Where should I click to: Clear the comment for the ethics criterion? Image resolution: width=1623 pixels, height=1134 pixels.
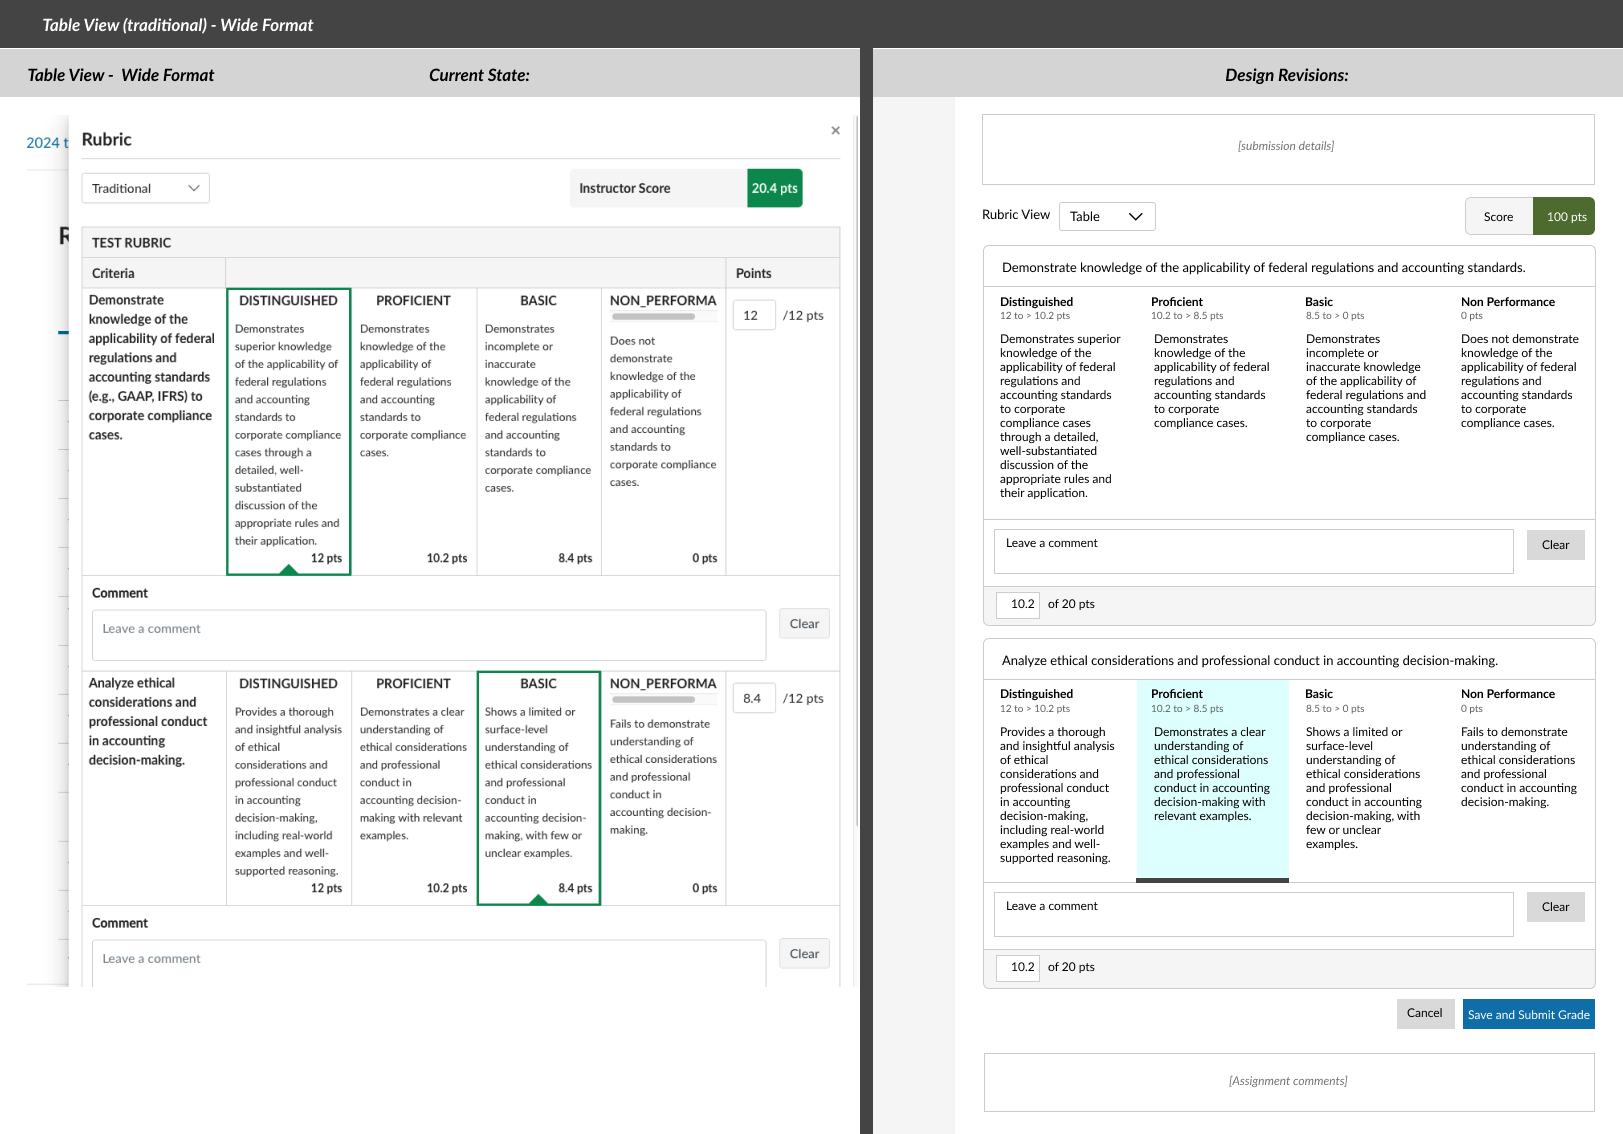(x=1555, y=907)
